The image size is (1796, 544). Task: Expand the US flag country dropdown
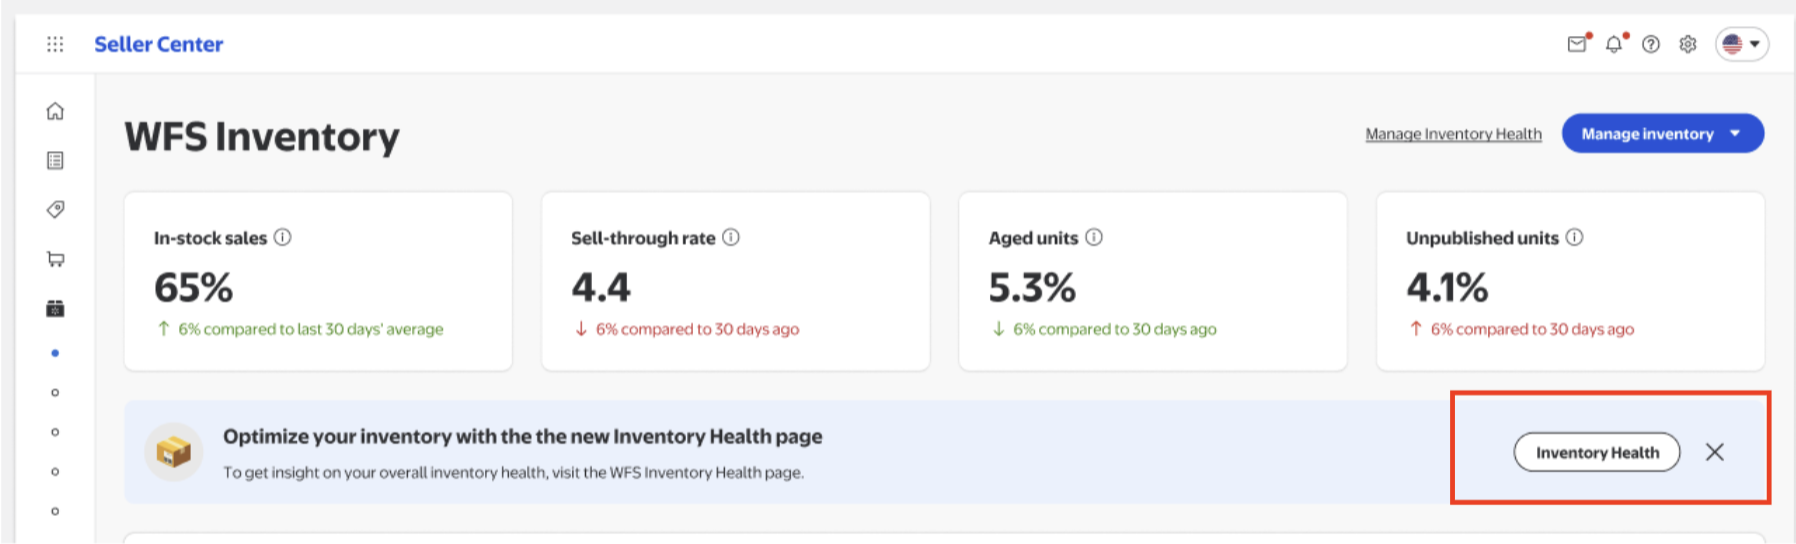pos(1742,44)
